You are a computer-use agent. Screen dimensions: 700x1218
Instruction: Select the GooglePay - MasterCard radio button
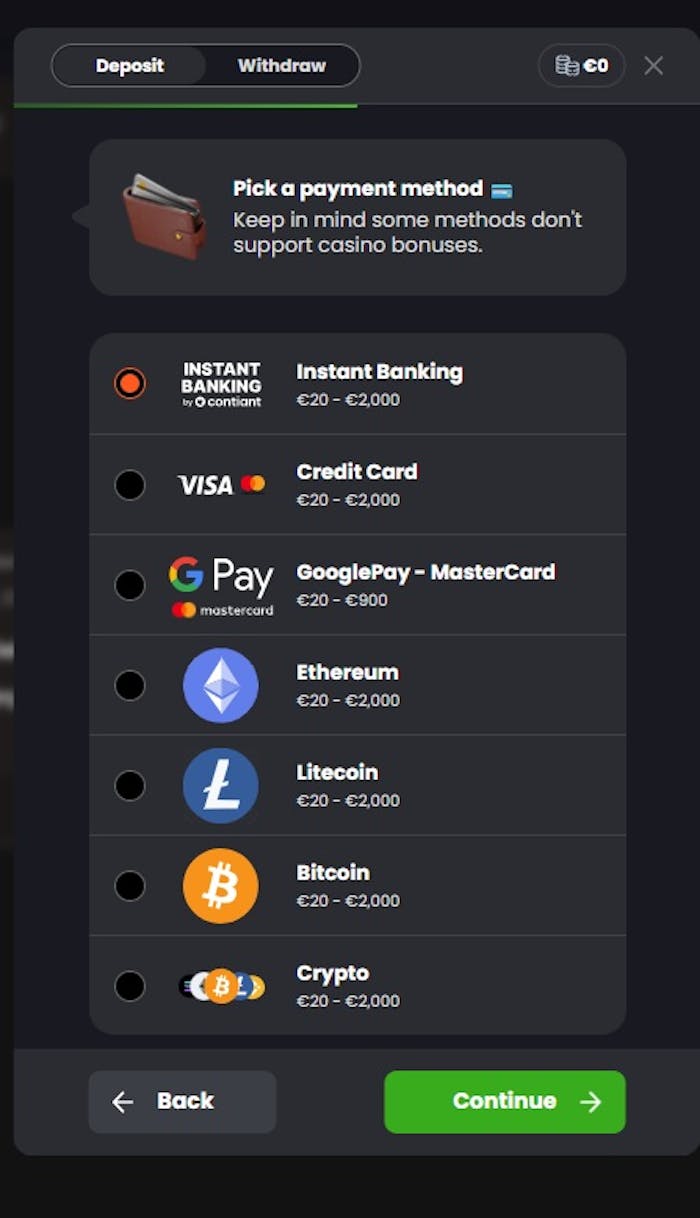click(130, 585)
